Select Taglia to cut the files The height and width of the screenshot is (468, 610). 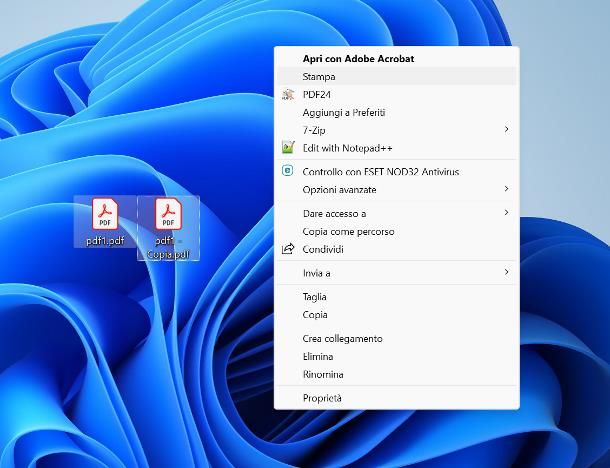(315, 297)
